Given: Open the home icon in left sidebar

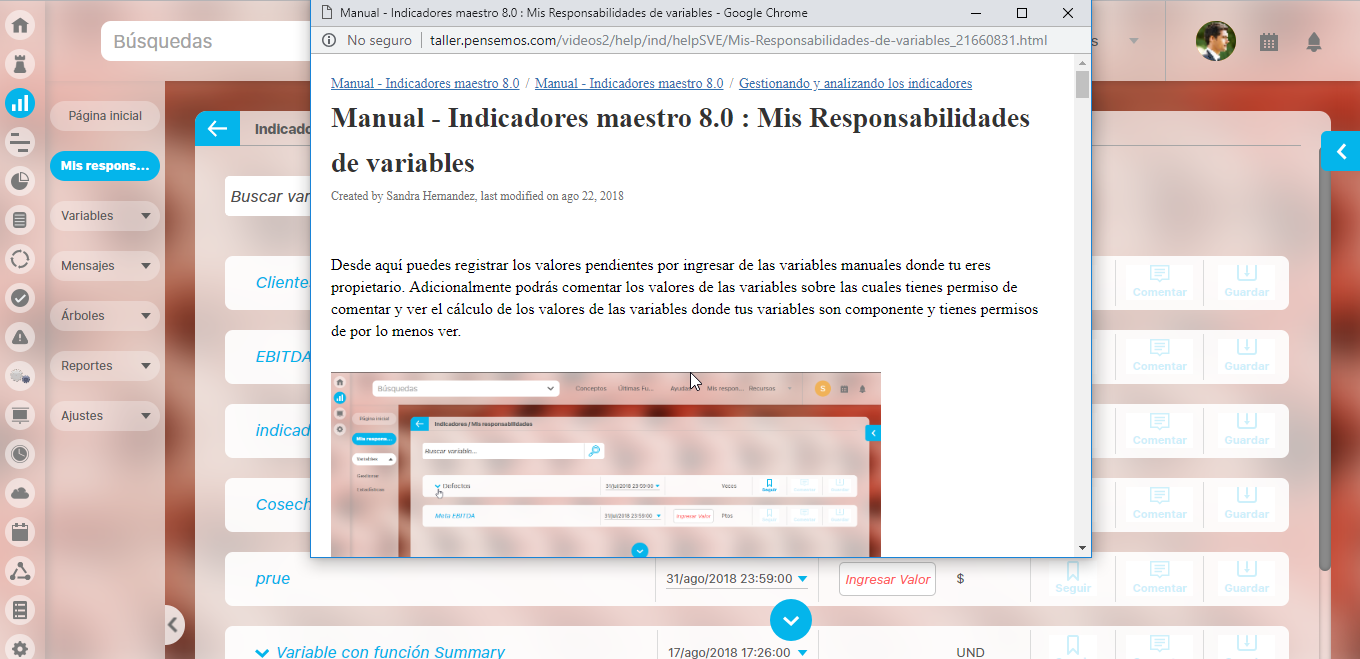Looking at the screenshot, I should tap(20, 26).
